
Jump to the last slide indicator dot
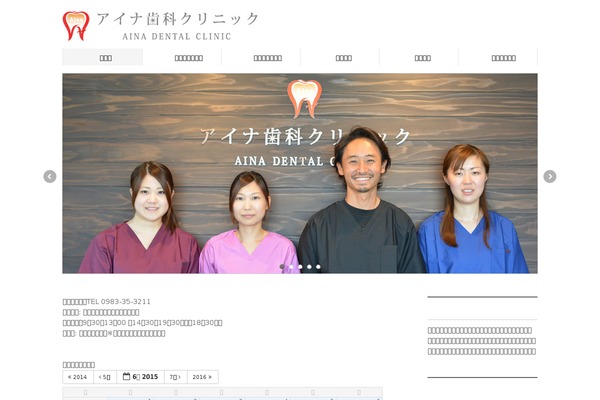(x=318, y=266)
